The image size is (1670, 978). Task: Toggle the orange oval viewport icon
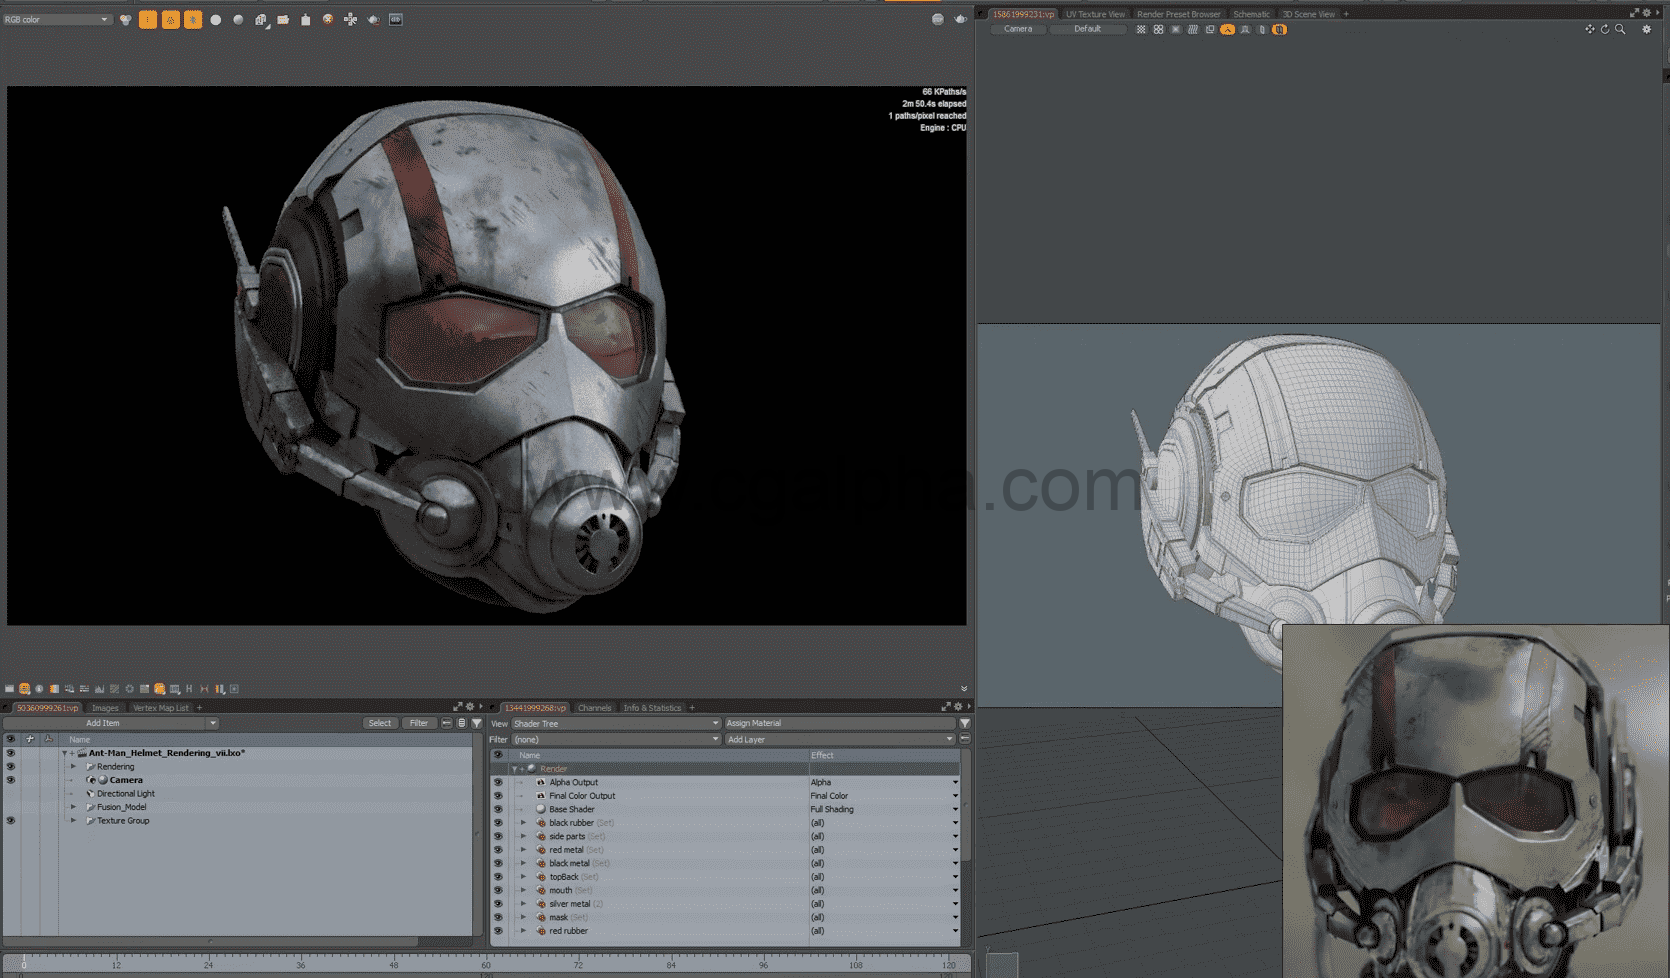click(x=1227, y=29)
